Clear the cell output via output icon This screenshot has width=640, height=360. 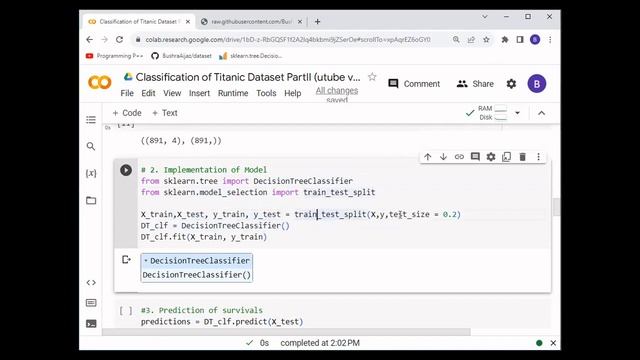[126, 260]
